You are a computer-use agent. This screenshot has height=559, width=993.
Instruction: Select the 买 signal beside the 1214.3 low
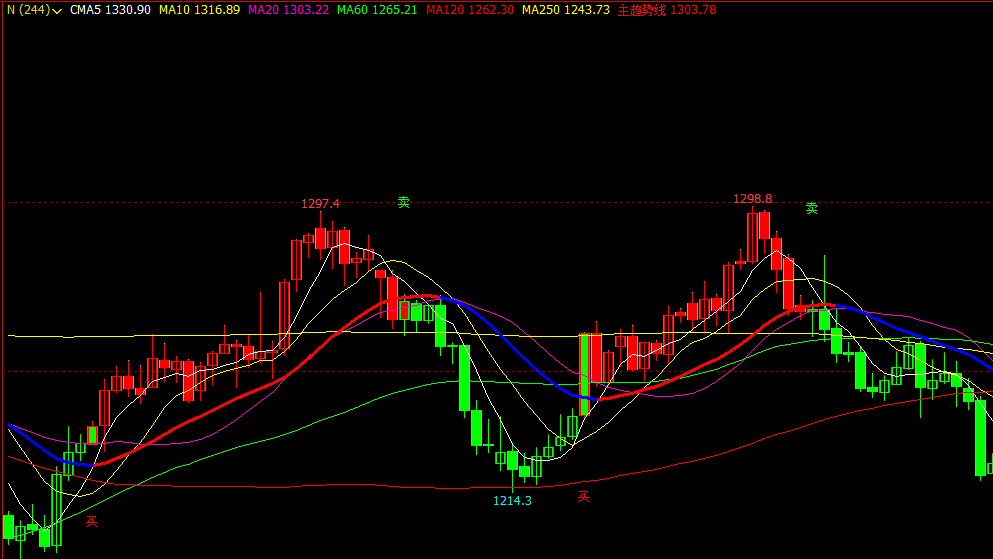pos(583,497)
